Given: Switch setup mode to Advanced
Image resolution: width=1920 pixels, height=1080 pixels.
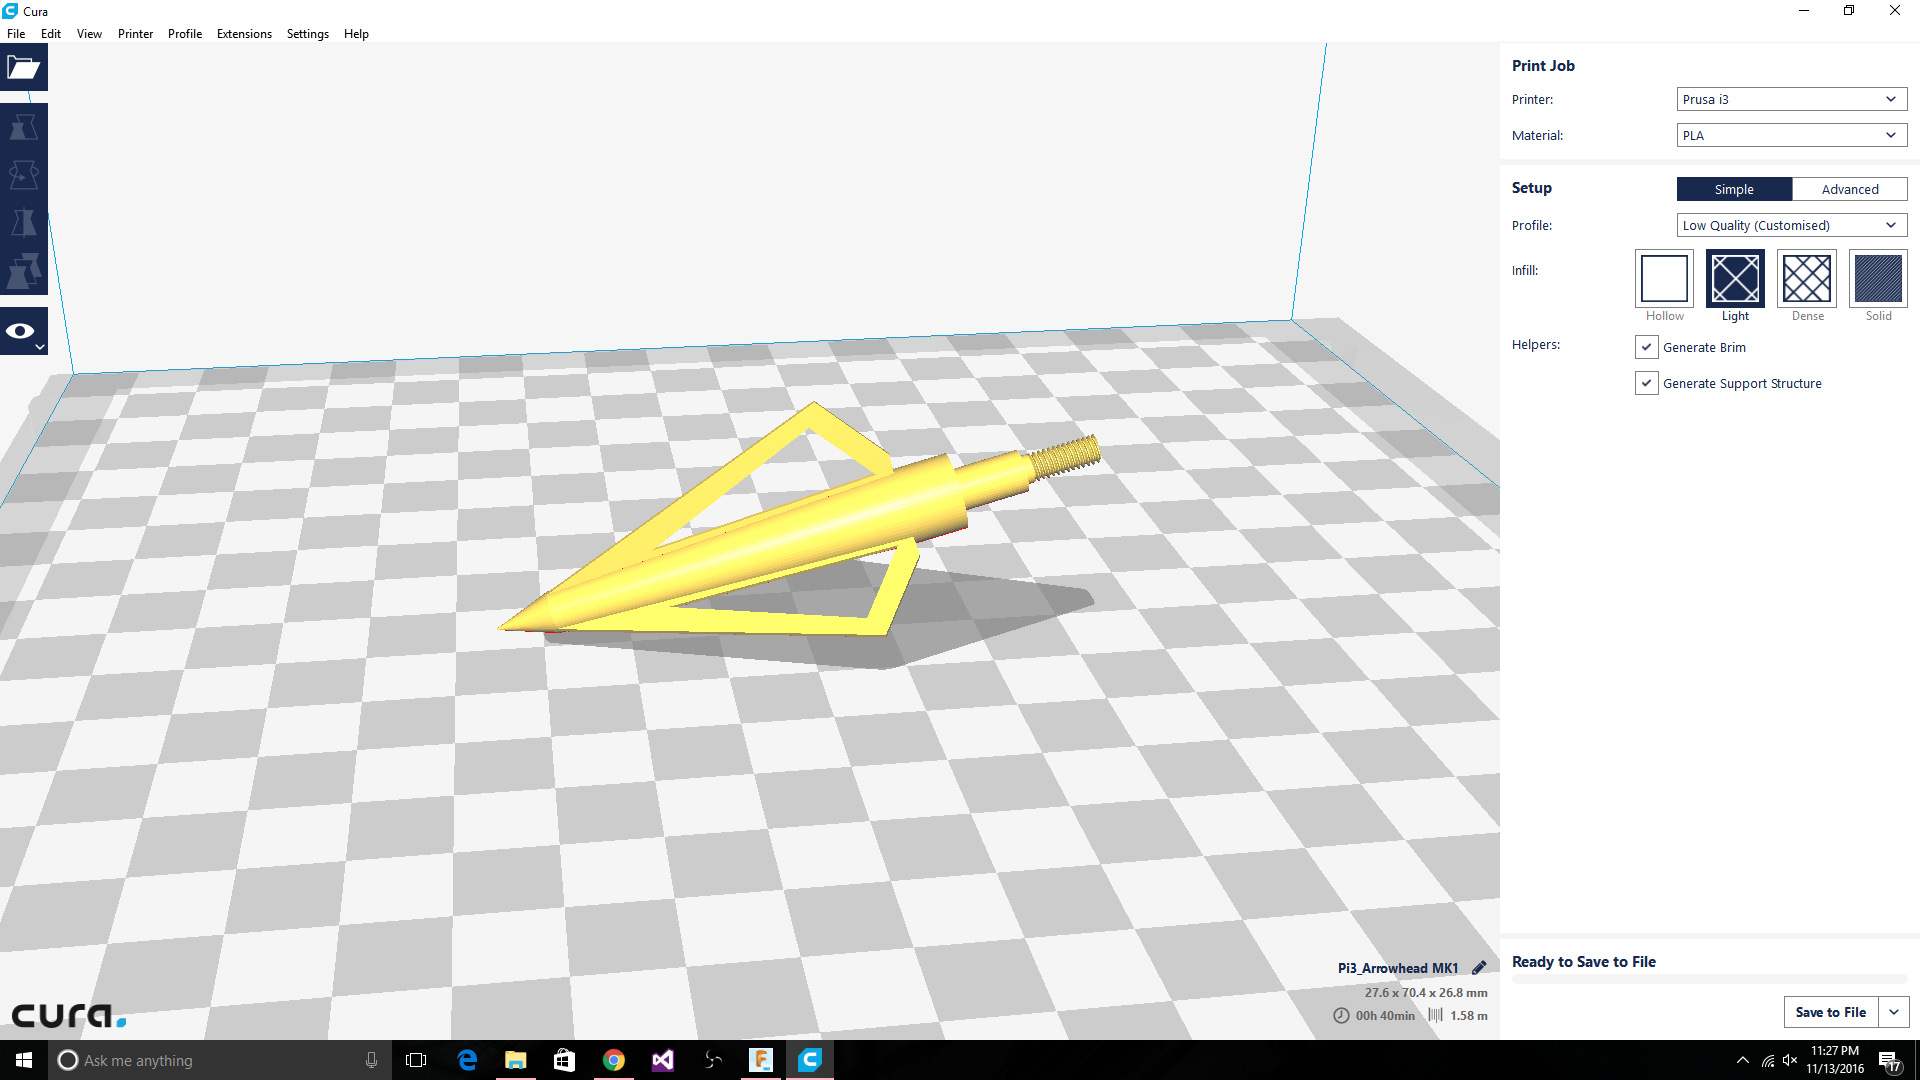Looking at the screenshot, I should coord(1850,189).
